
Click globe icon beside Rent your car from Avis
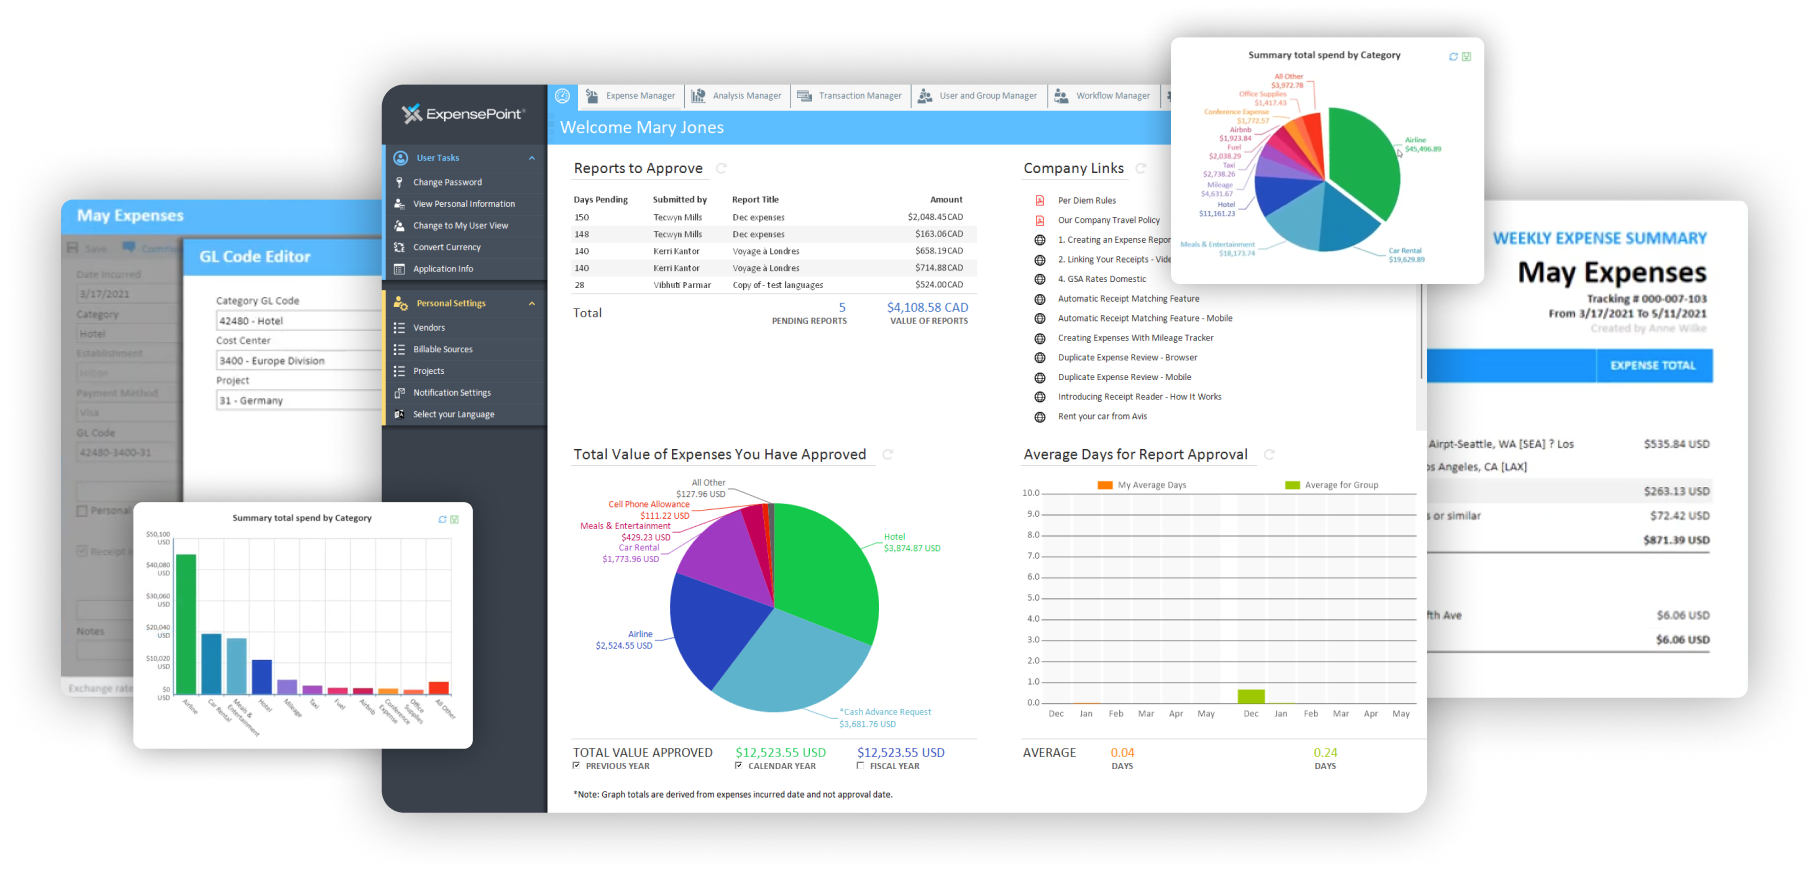(x=1040, y=417)
